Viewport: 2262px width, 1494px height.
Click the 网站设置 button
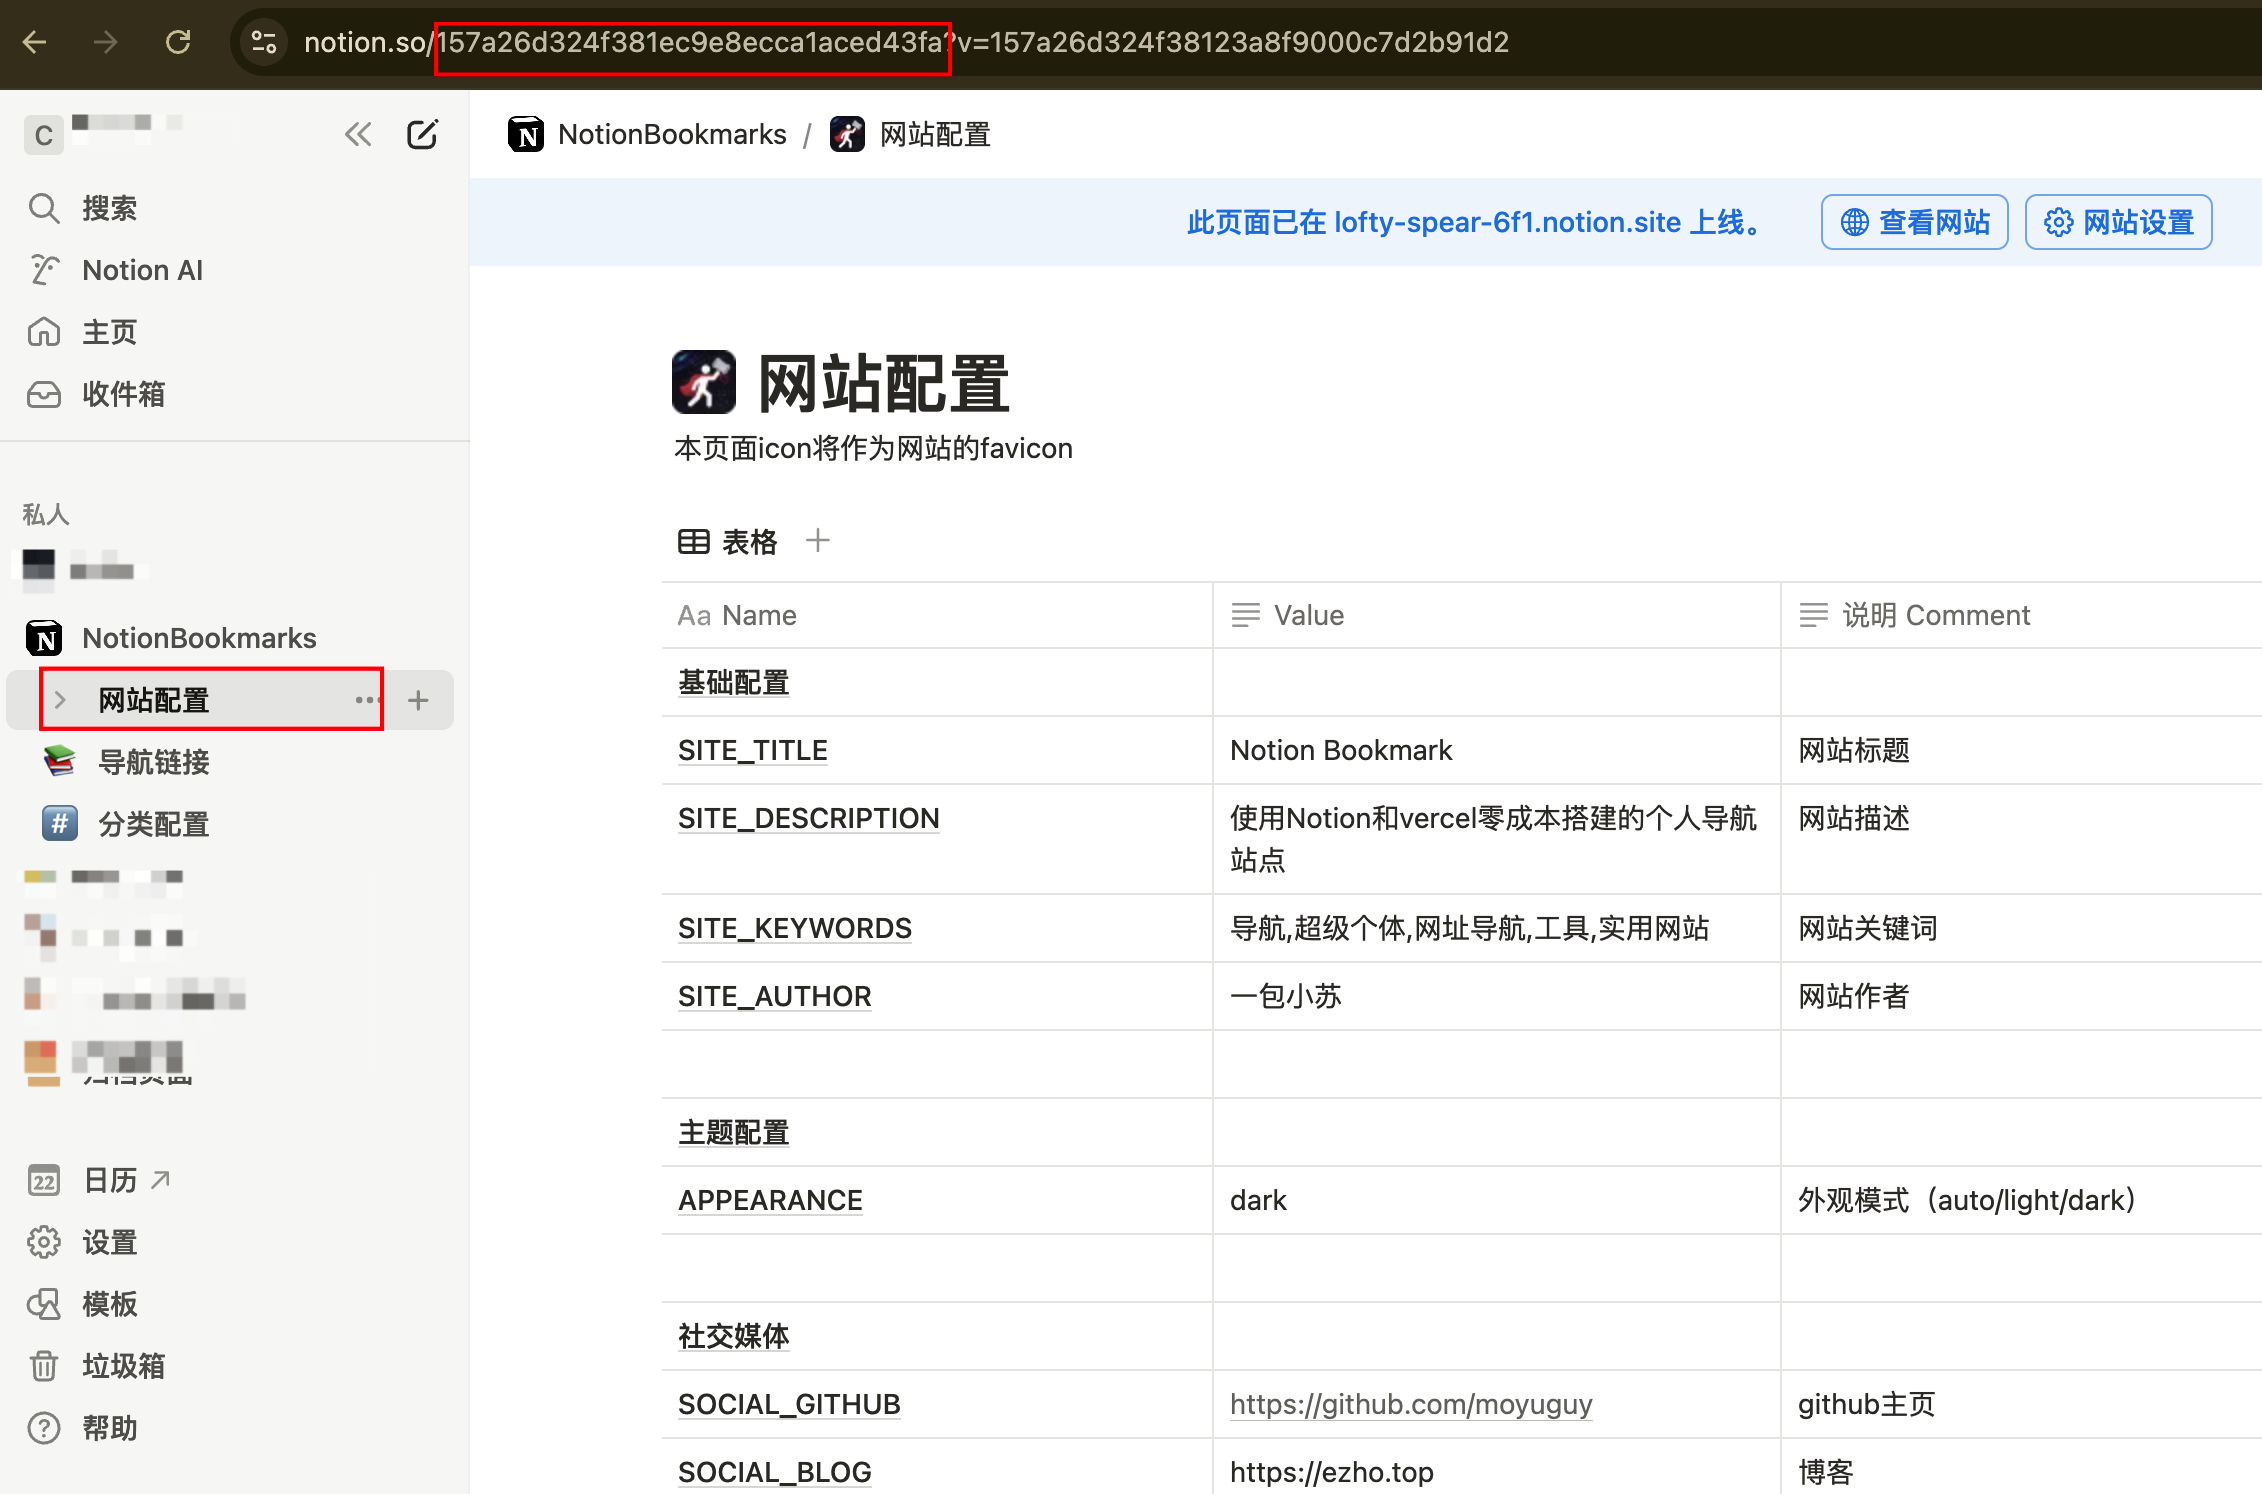coord(2118,222)
